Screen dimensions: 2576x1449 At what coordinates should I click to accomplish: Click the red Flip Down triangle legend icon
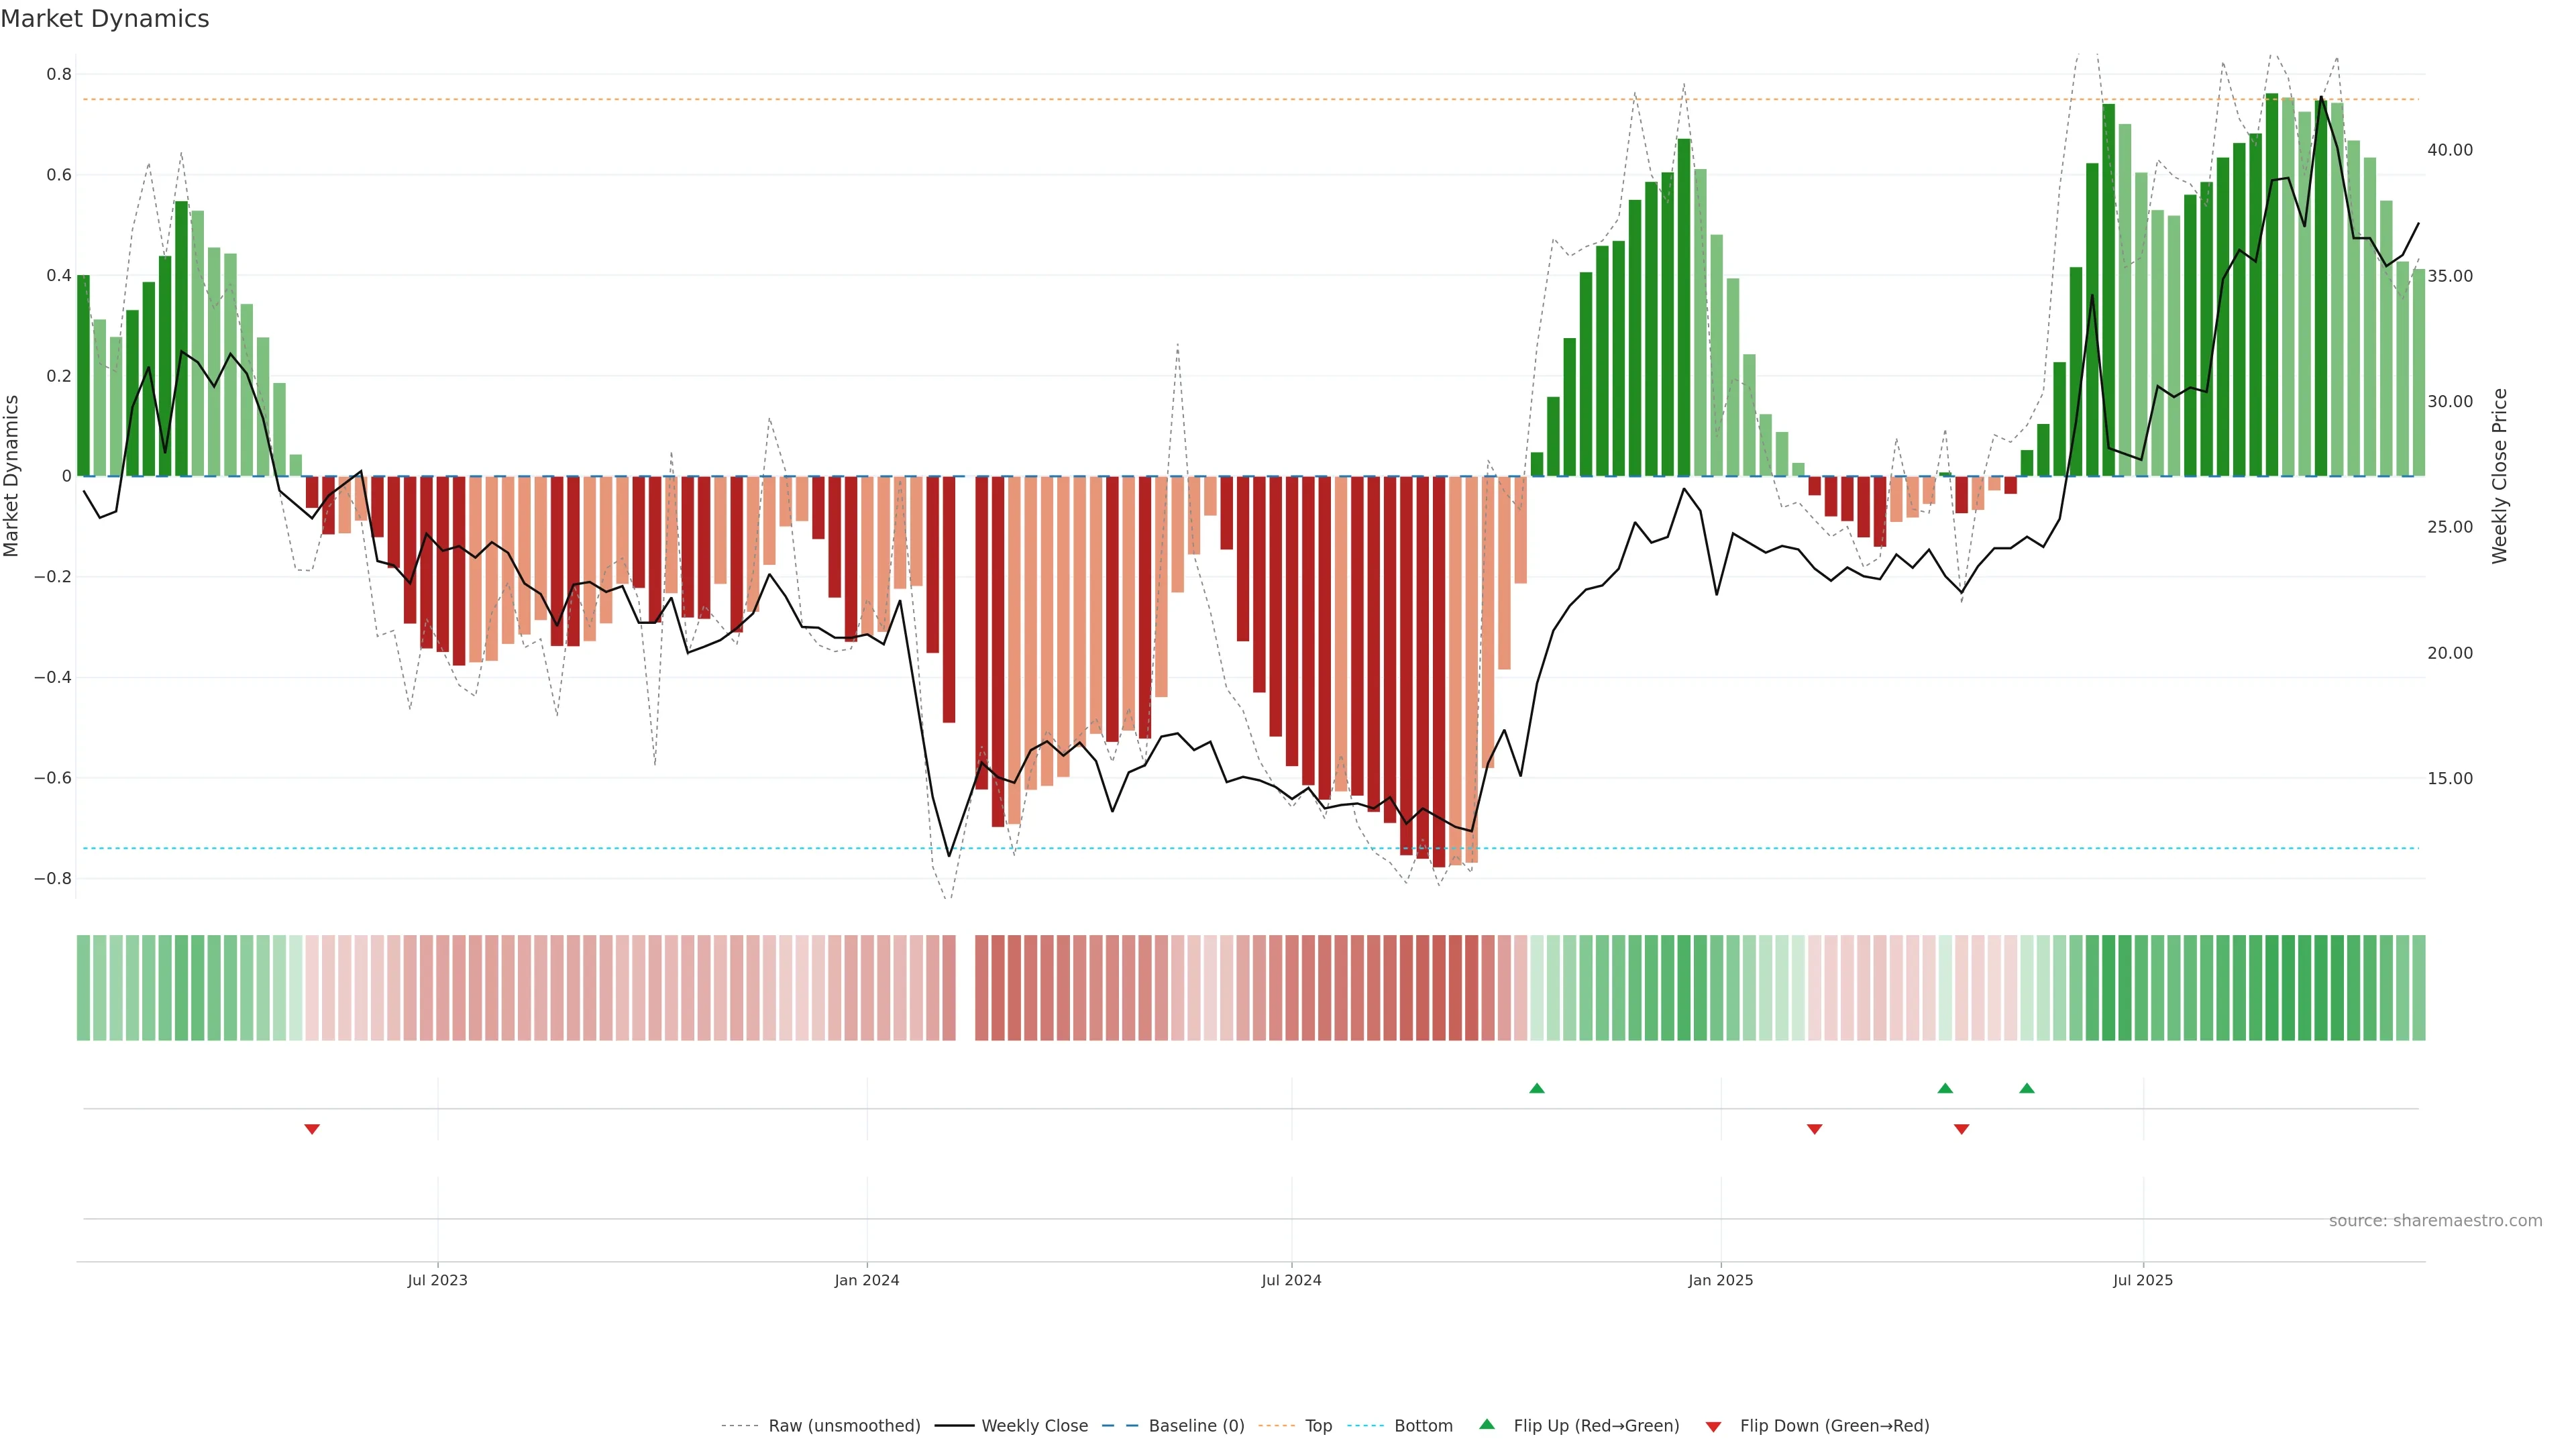1713,1426
